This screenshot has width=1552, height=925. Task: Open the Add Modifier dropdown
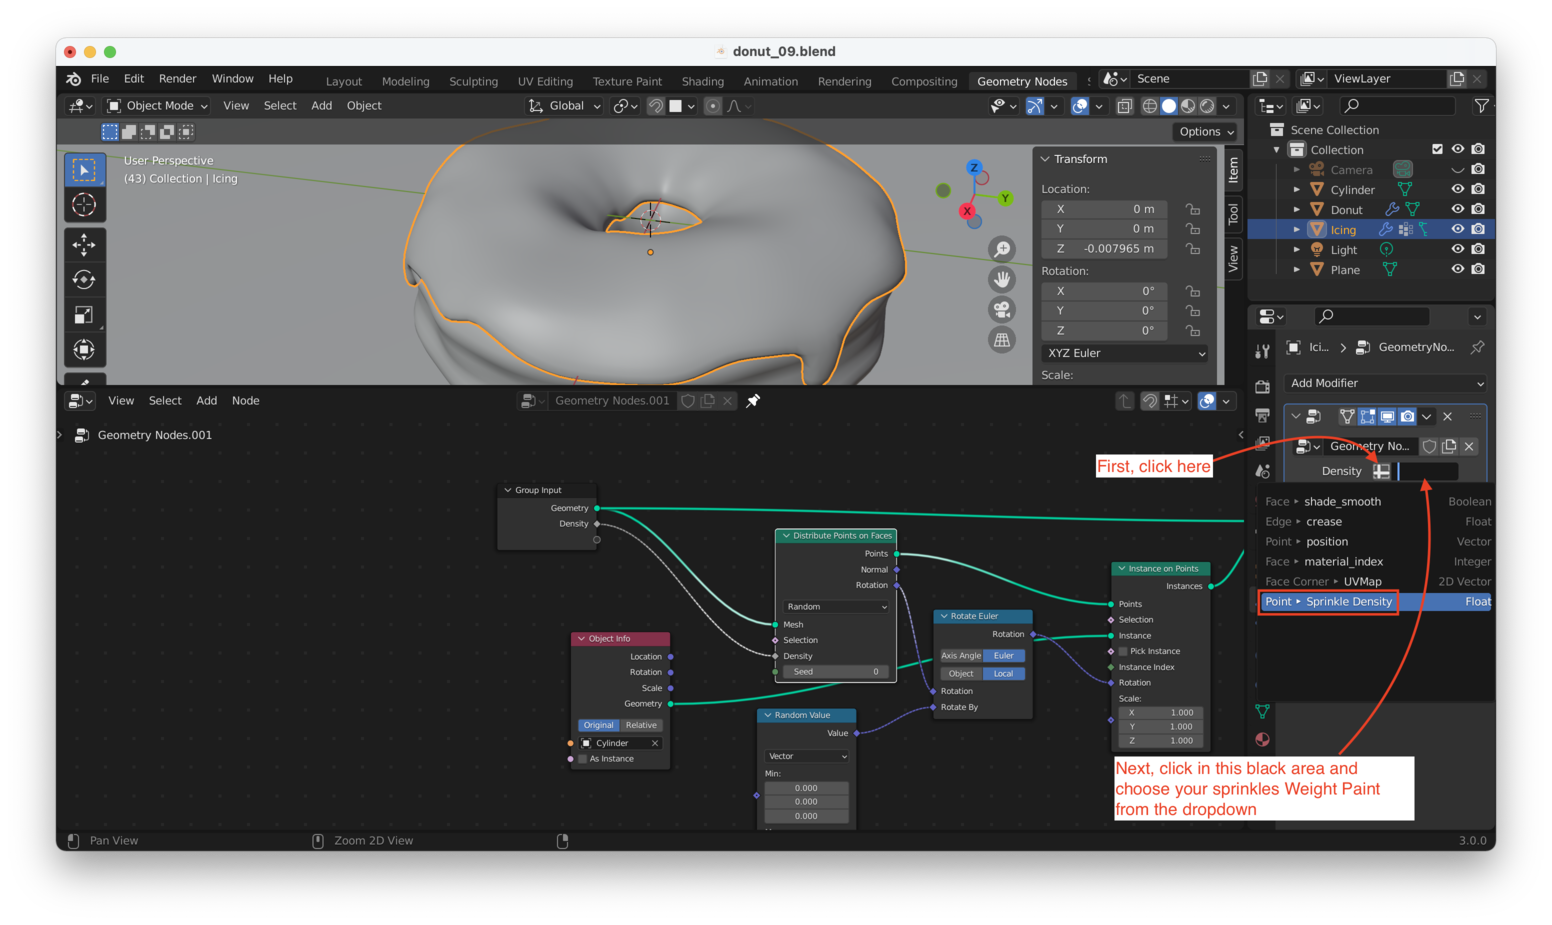(x=1386, y=383)
